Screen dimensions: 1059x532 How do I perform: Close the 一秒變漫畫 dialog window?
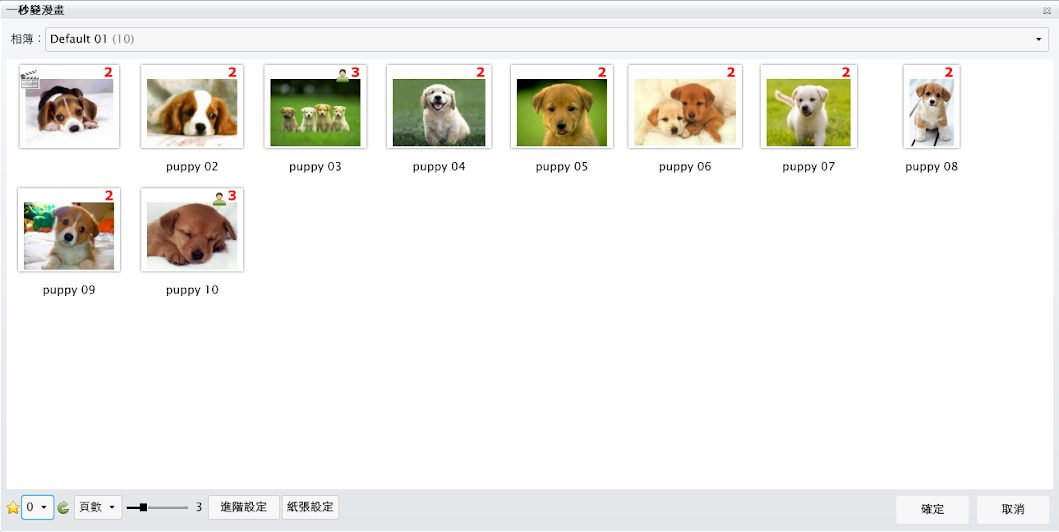tap(1046, 11)
